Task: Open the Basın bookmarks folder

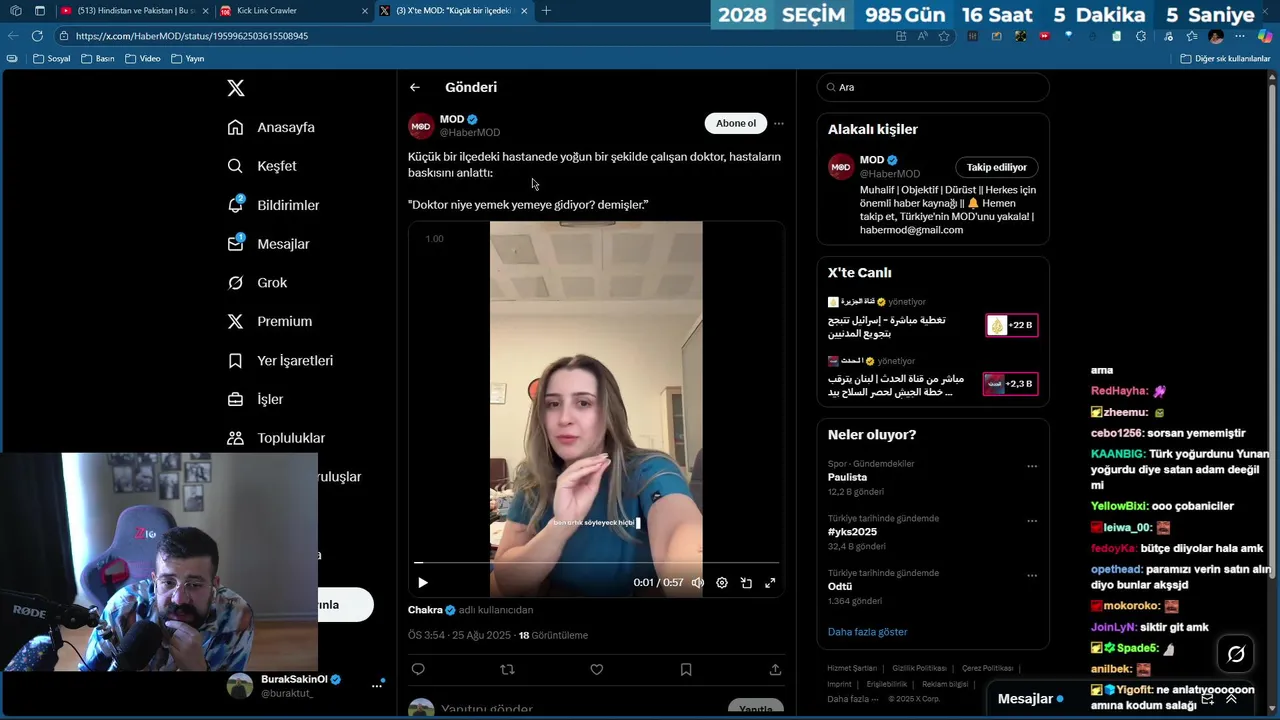Action: pos(98,59)
